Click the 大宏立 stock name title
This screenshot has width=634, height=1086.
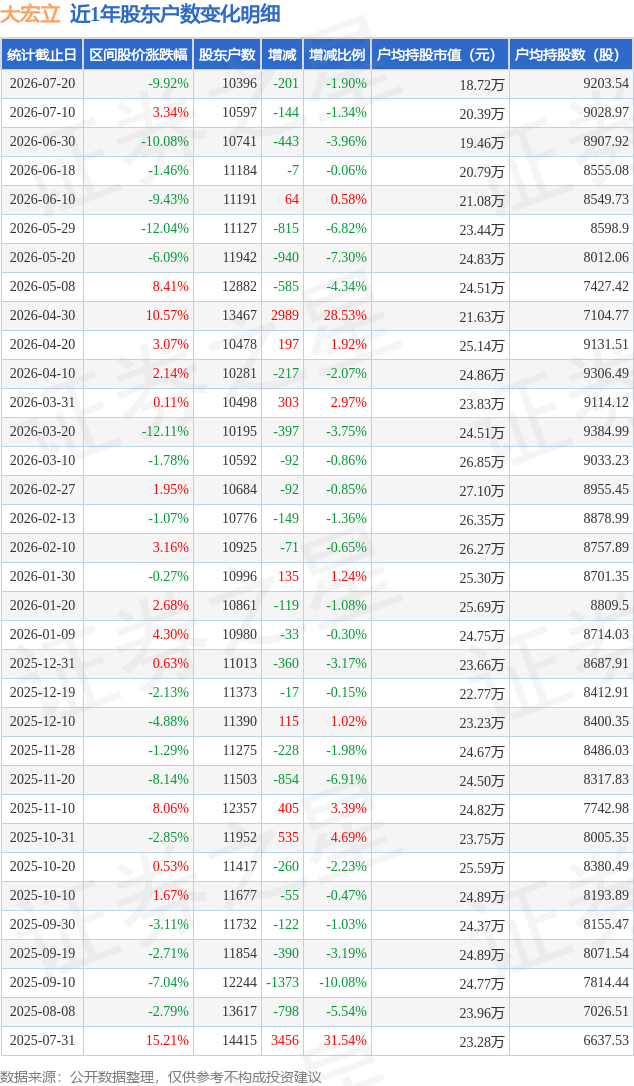point(30,14)
